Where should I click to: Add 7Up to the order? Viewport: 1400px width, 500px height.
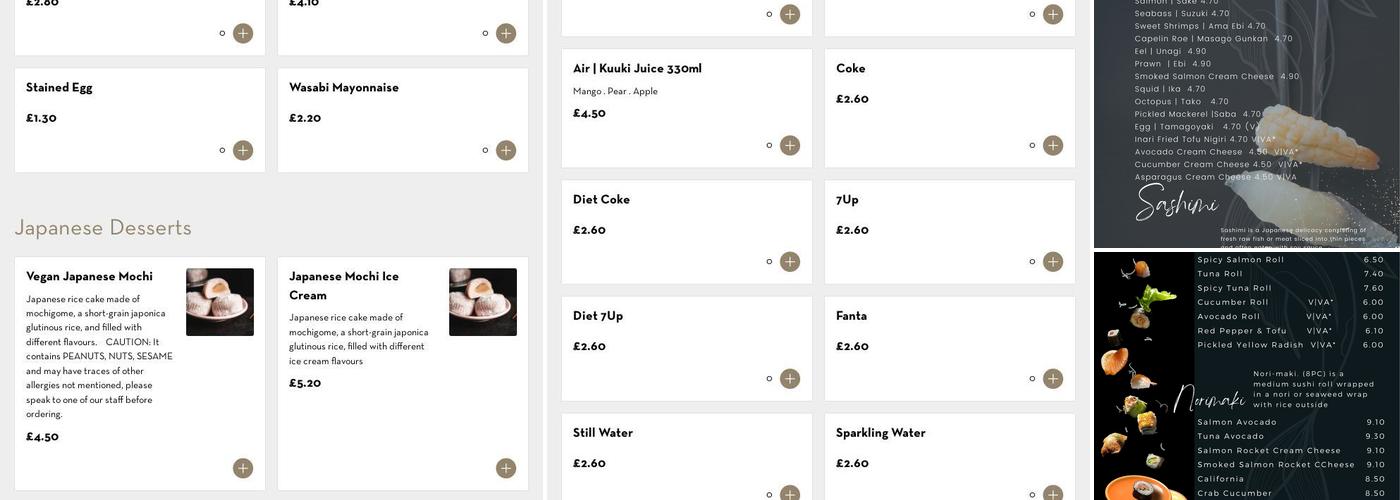click(1053, 262)
